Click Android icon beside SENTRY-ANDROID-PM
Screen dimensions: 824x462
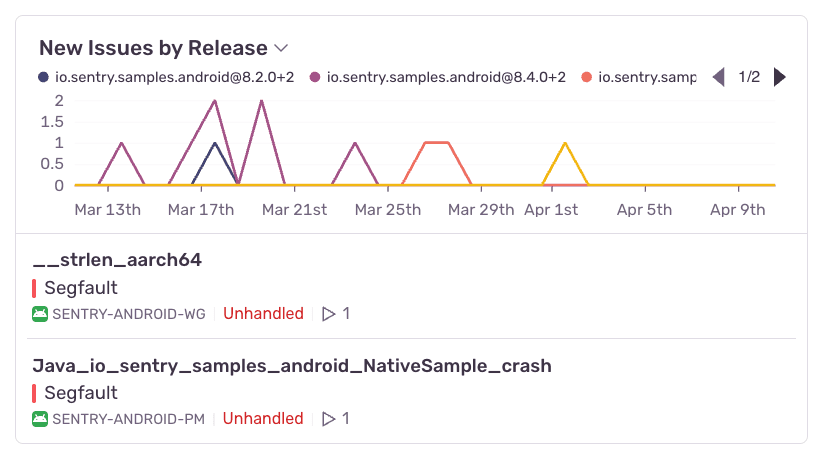tap(40, 419)
